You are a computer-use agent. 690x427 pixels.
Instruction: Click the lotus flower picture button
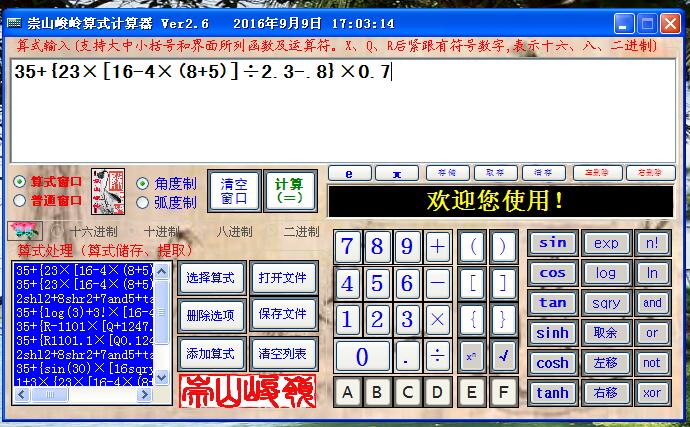pos(26,230)
